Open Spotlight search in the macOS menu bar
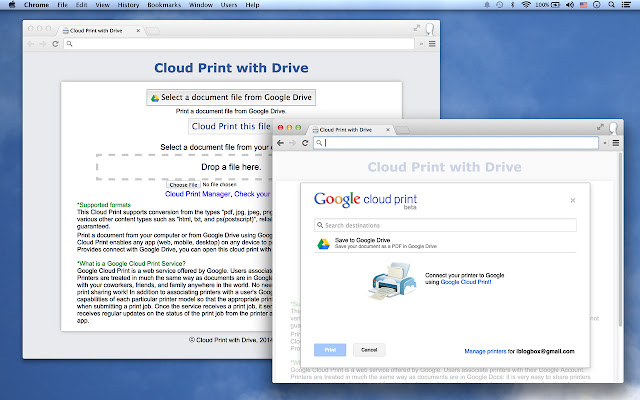Screen dimensions: 640x400 [612, 5]
